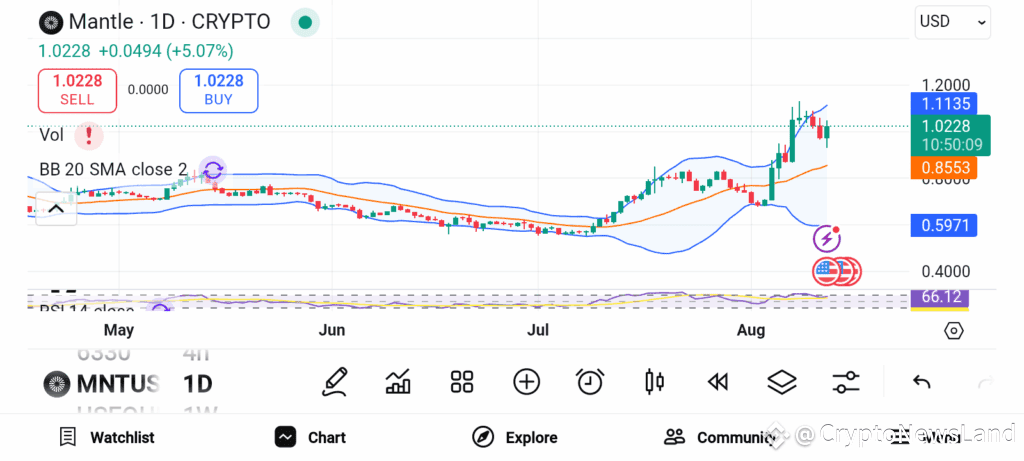Select the pencil drawing tool
The height and width of the screenshot is (461, 1024).
(335, 382)
